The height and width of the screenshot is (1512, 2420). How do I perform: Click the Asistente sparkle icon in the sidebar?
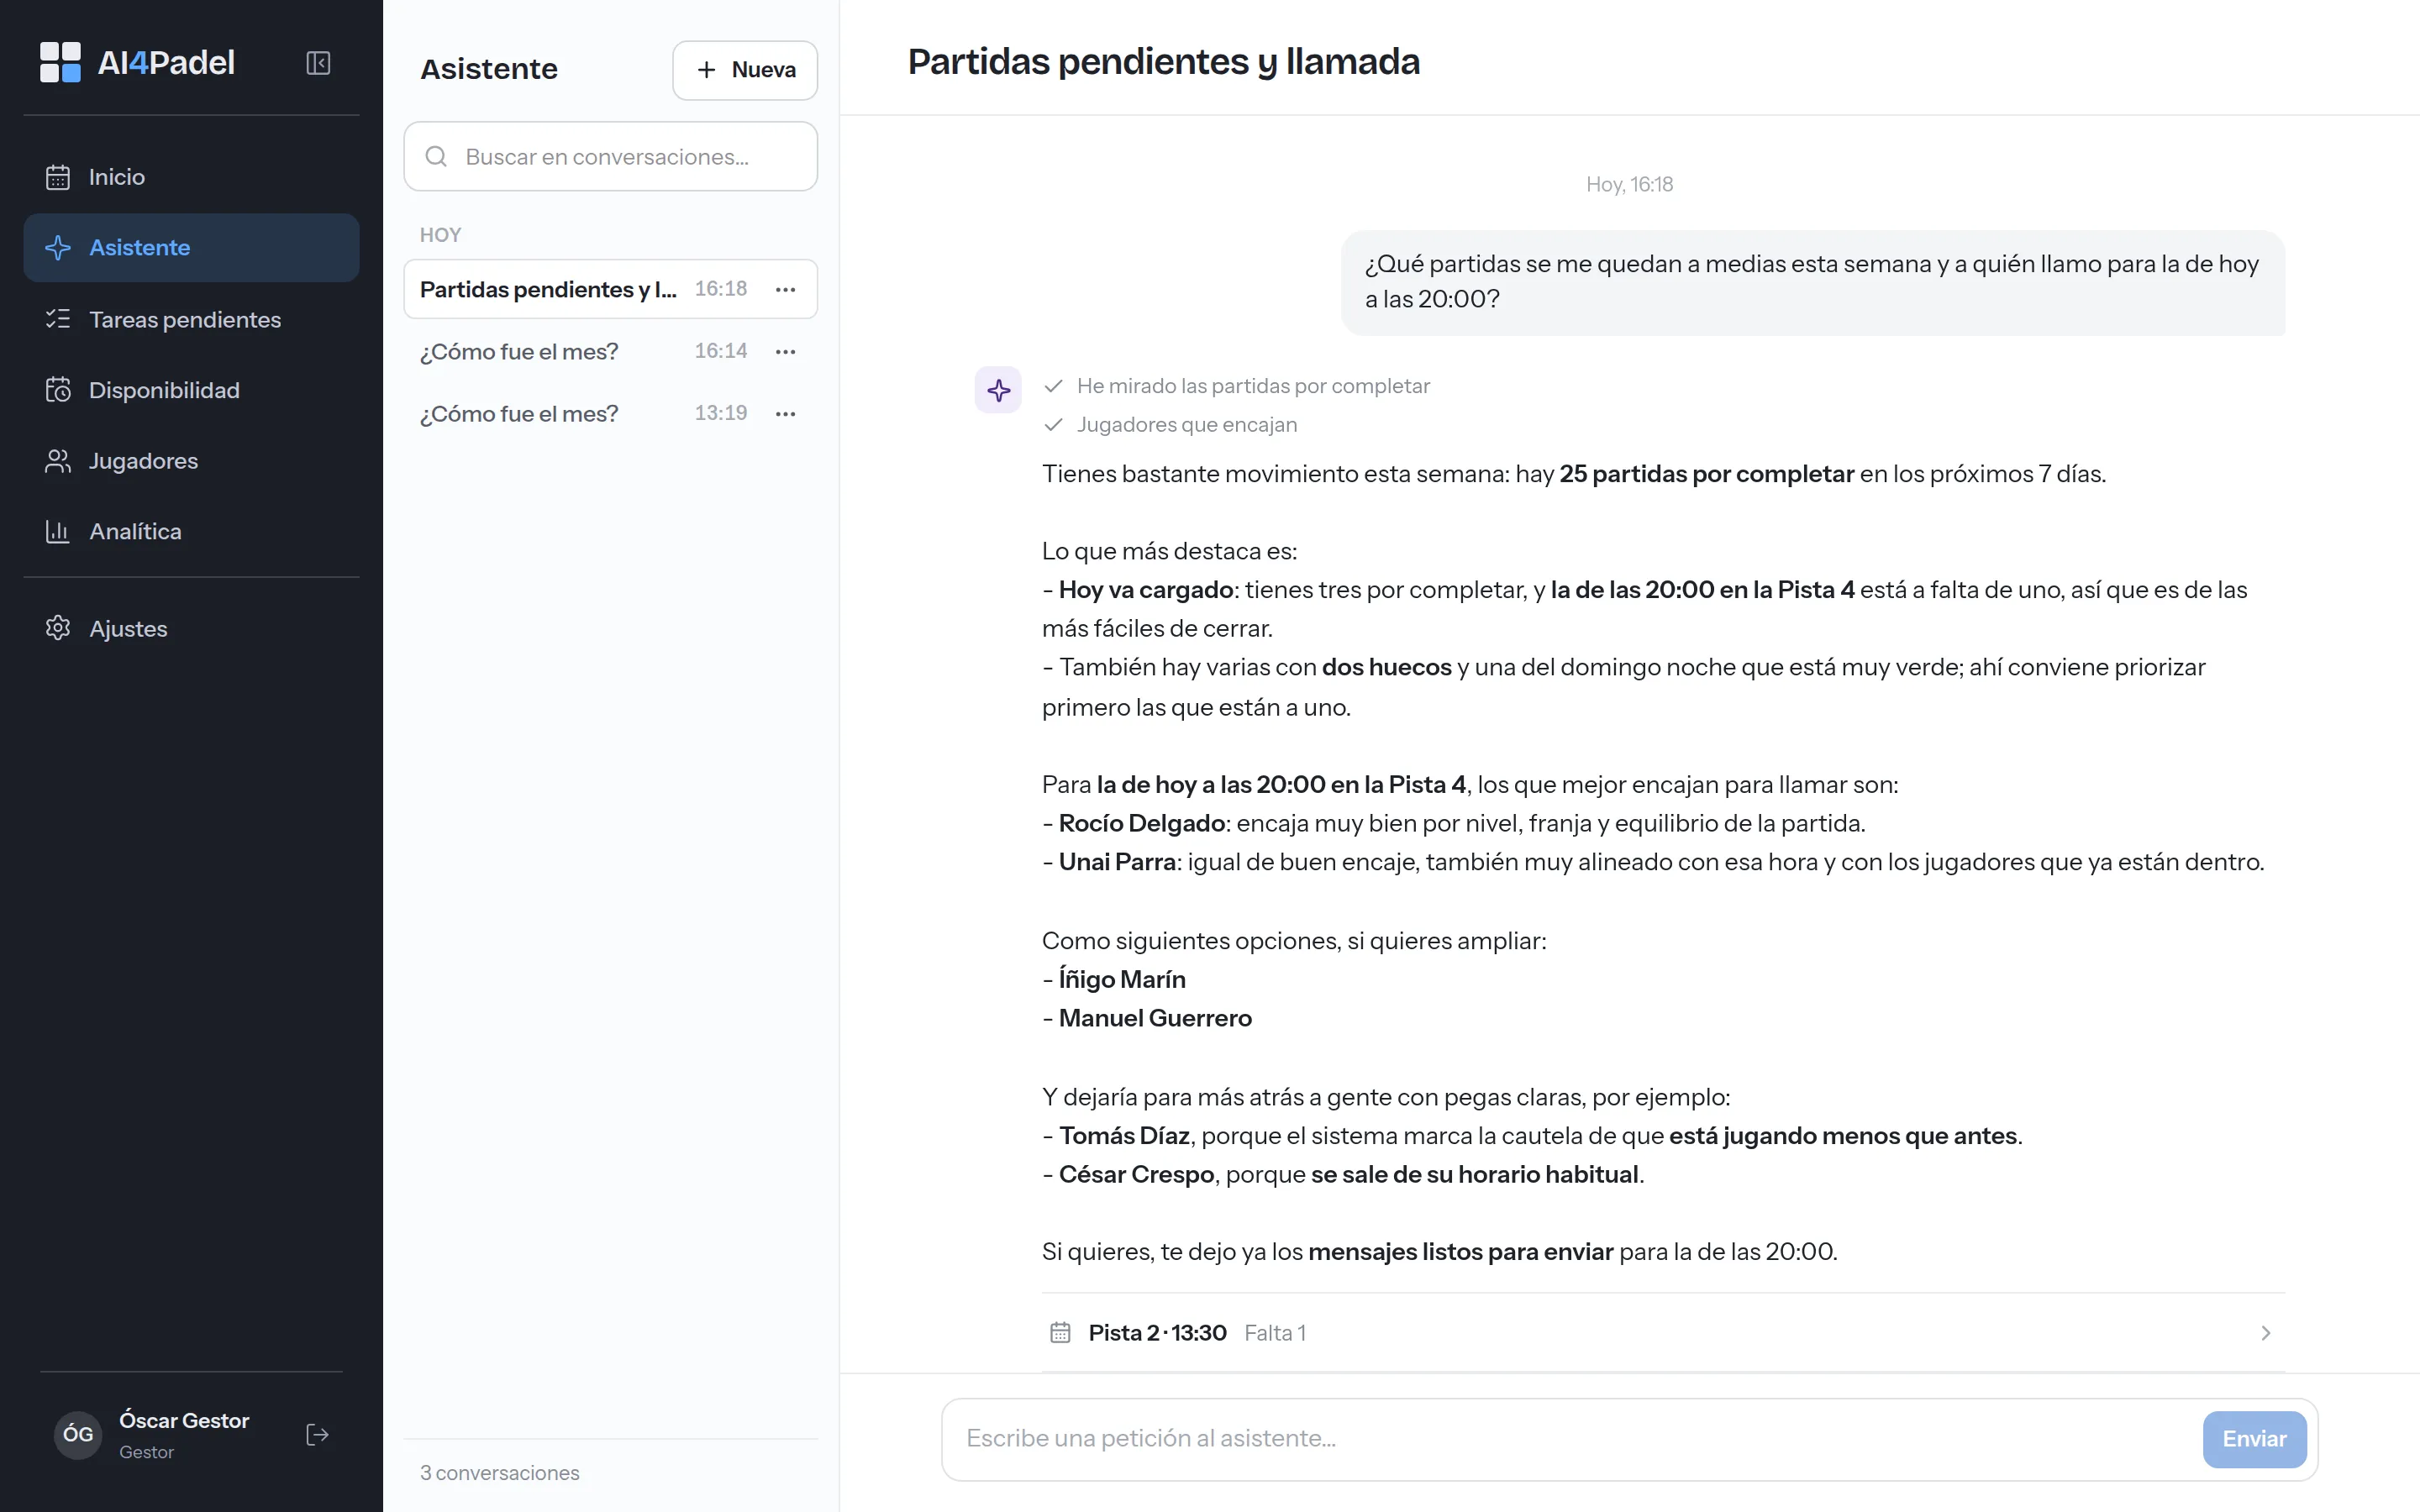pyautogui.click(x=58, y=247)
